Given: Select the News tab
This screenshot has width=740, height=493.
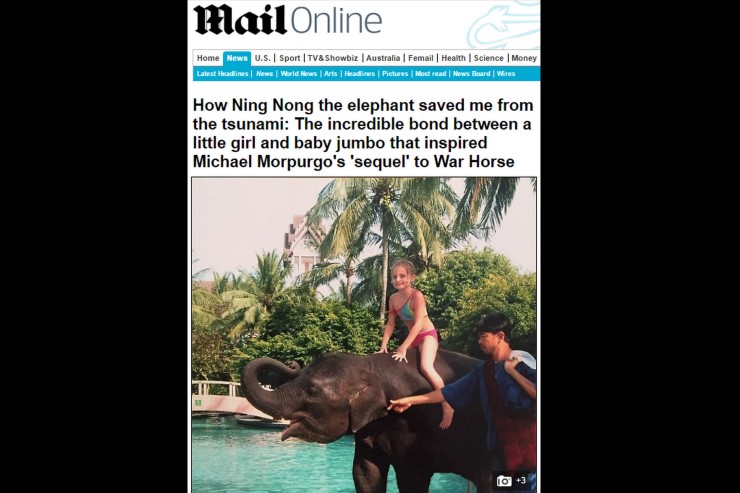Looking at the screenshot, I should coord(237,58).
